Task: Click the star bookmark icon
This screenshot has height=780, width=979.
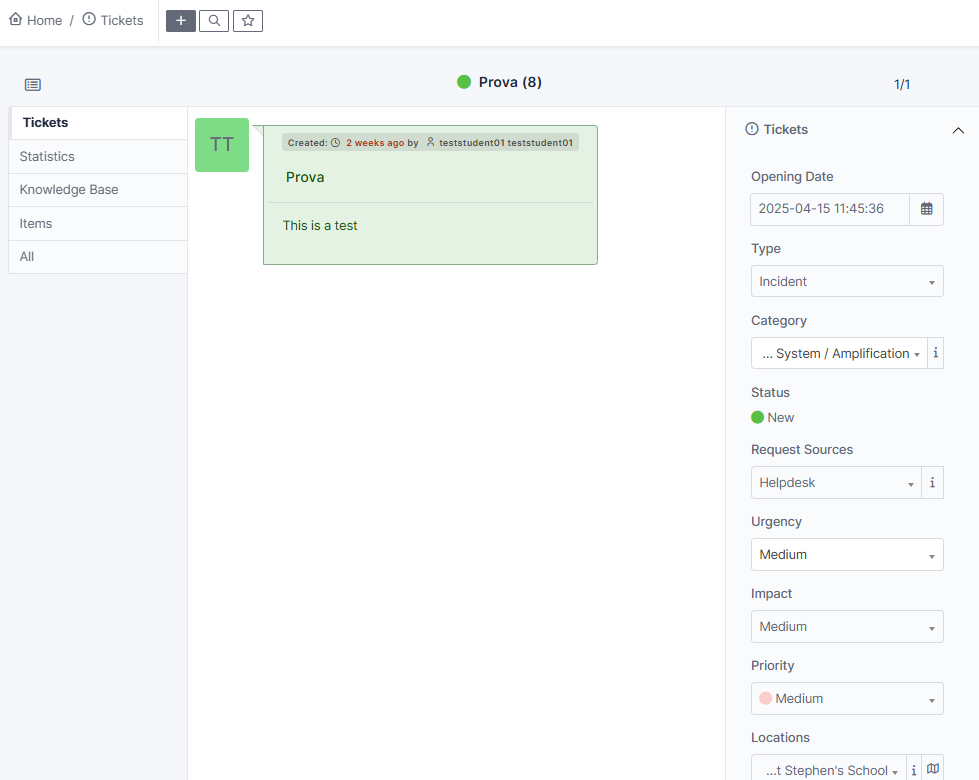Action: coord(248,21)
